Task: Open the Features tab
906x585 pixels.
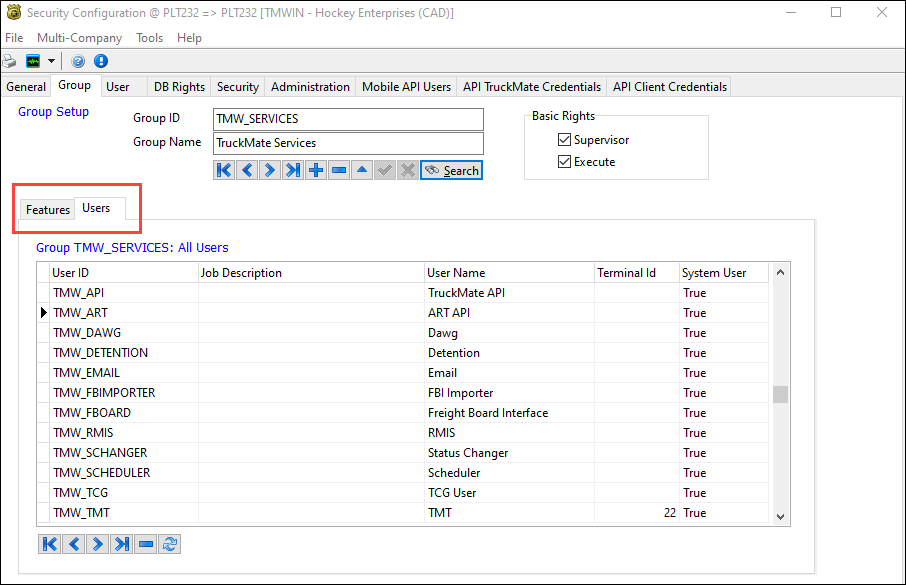Action: pyautogui.click(x=48, y=210)
